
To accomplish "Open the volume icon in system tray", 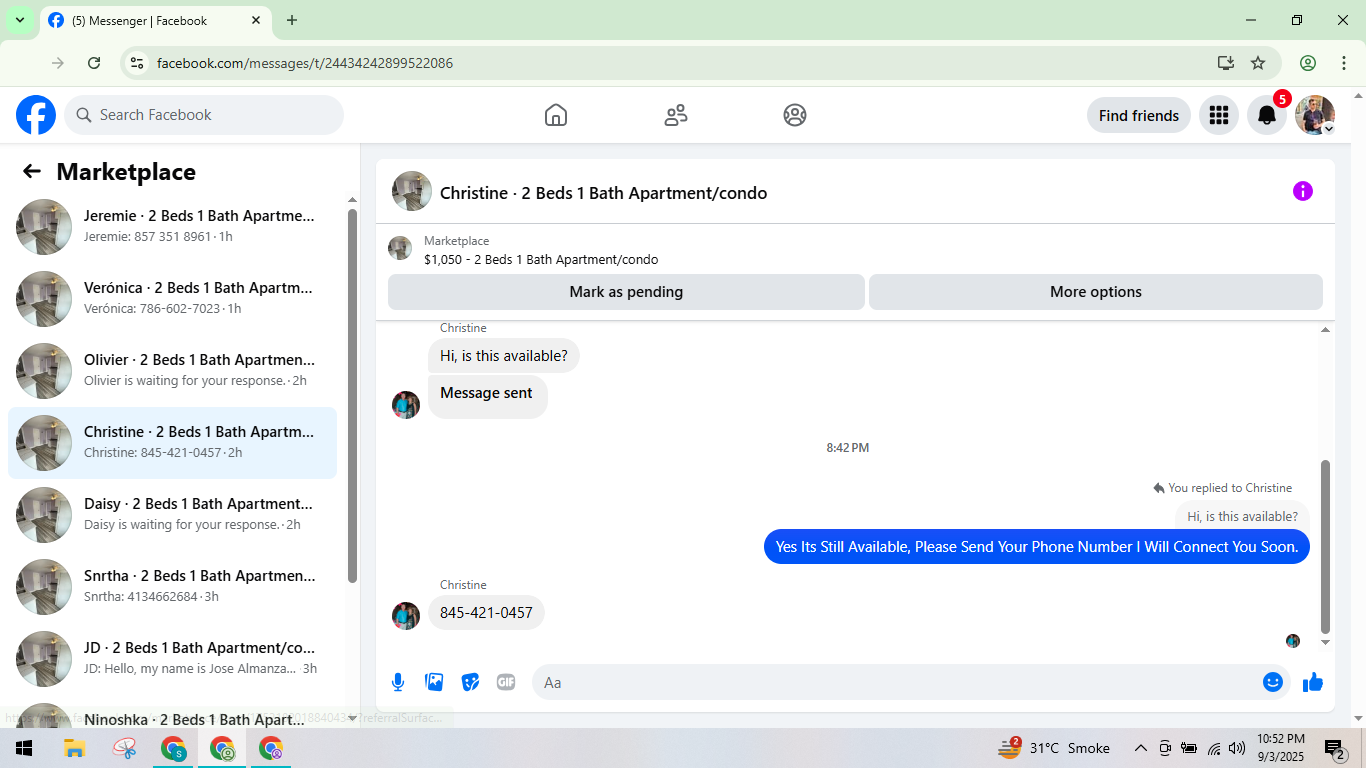I will pyautogui.click(x=1237, y=748).
